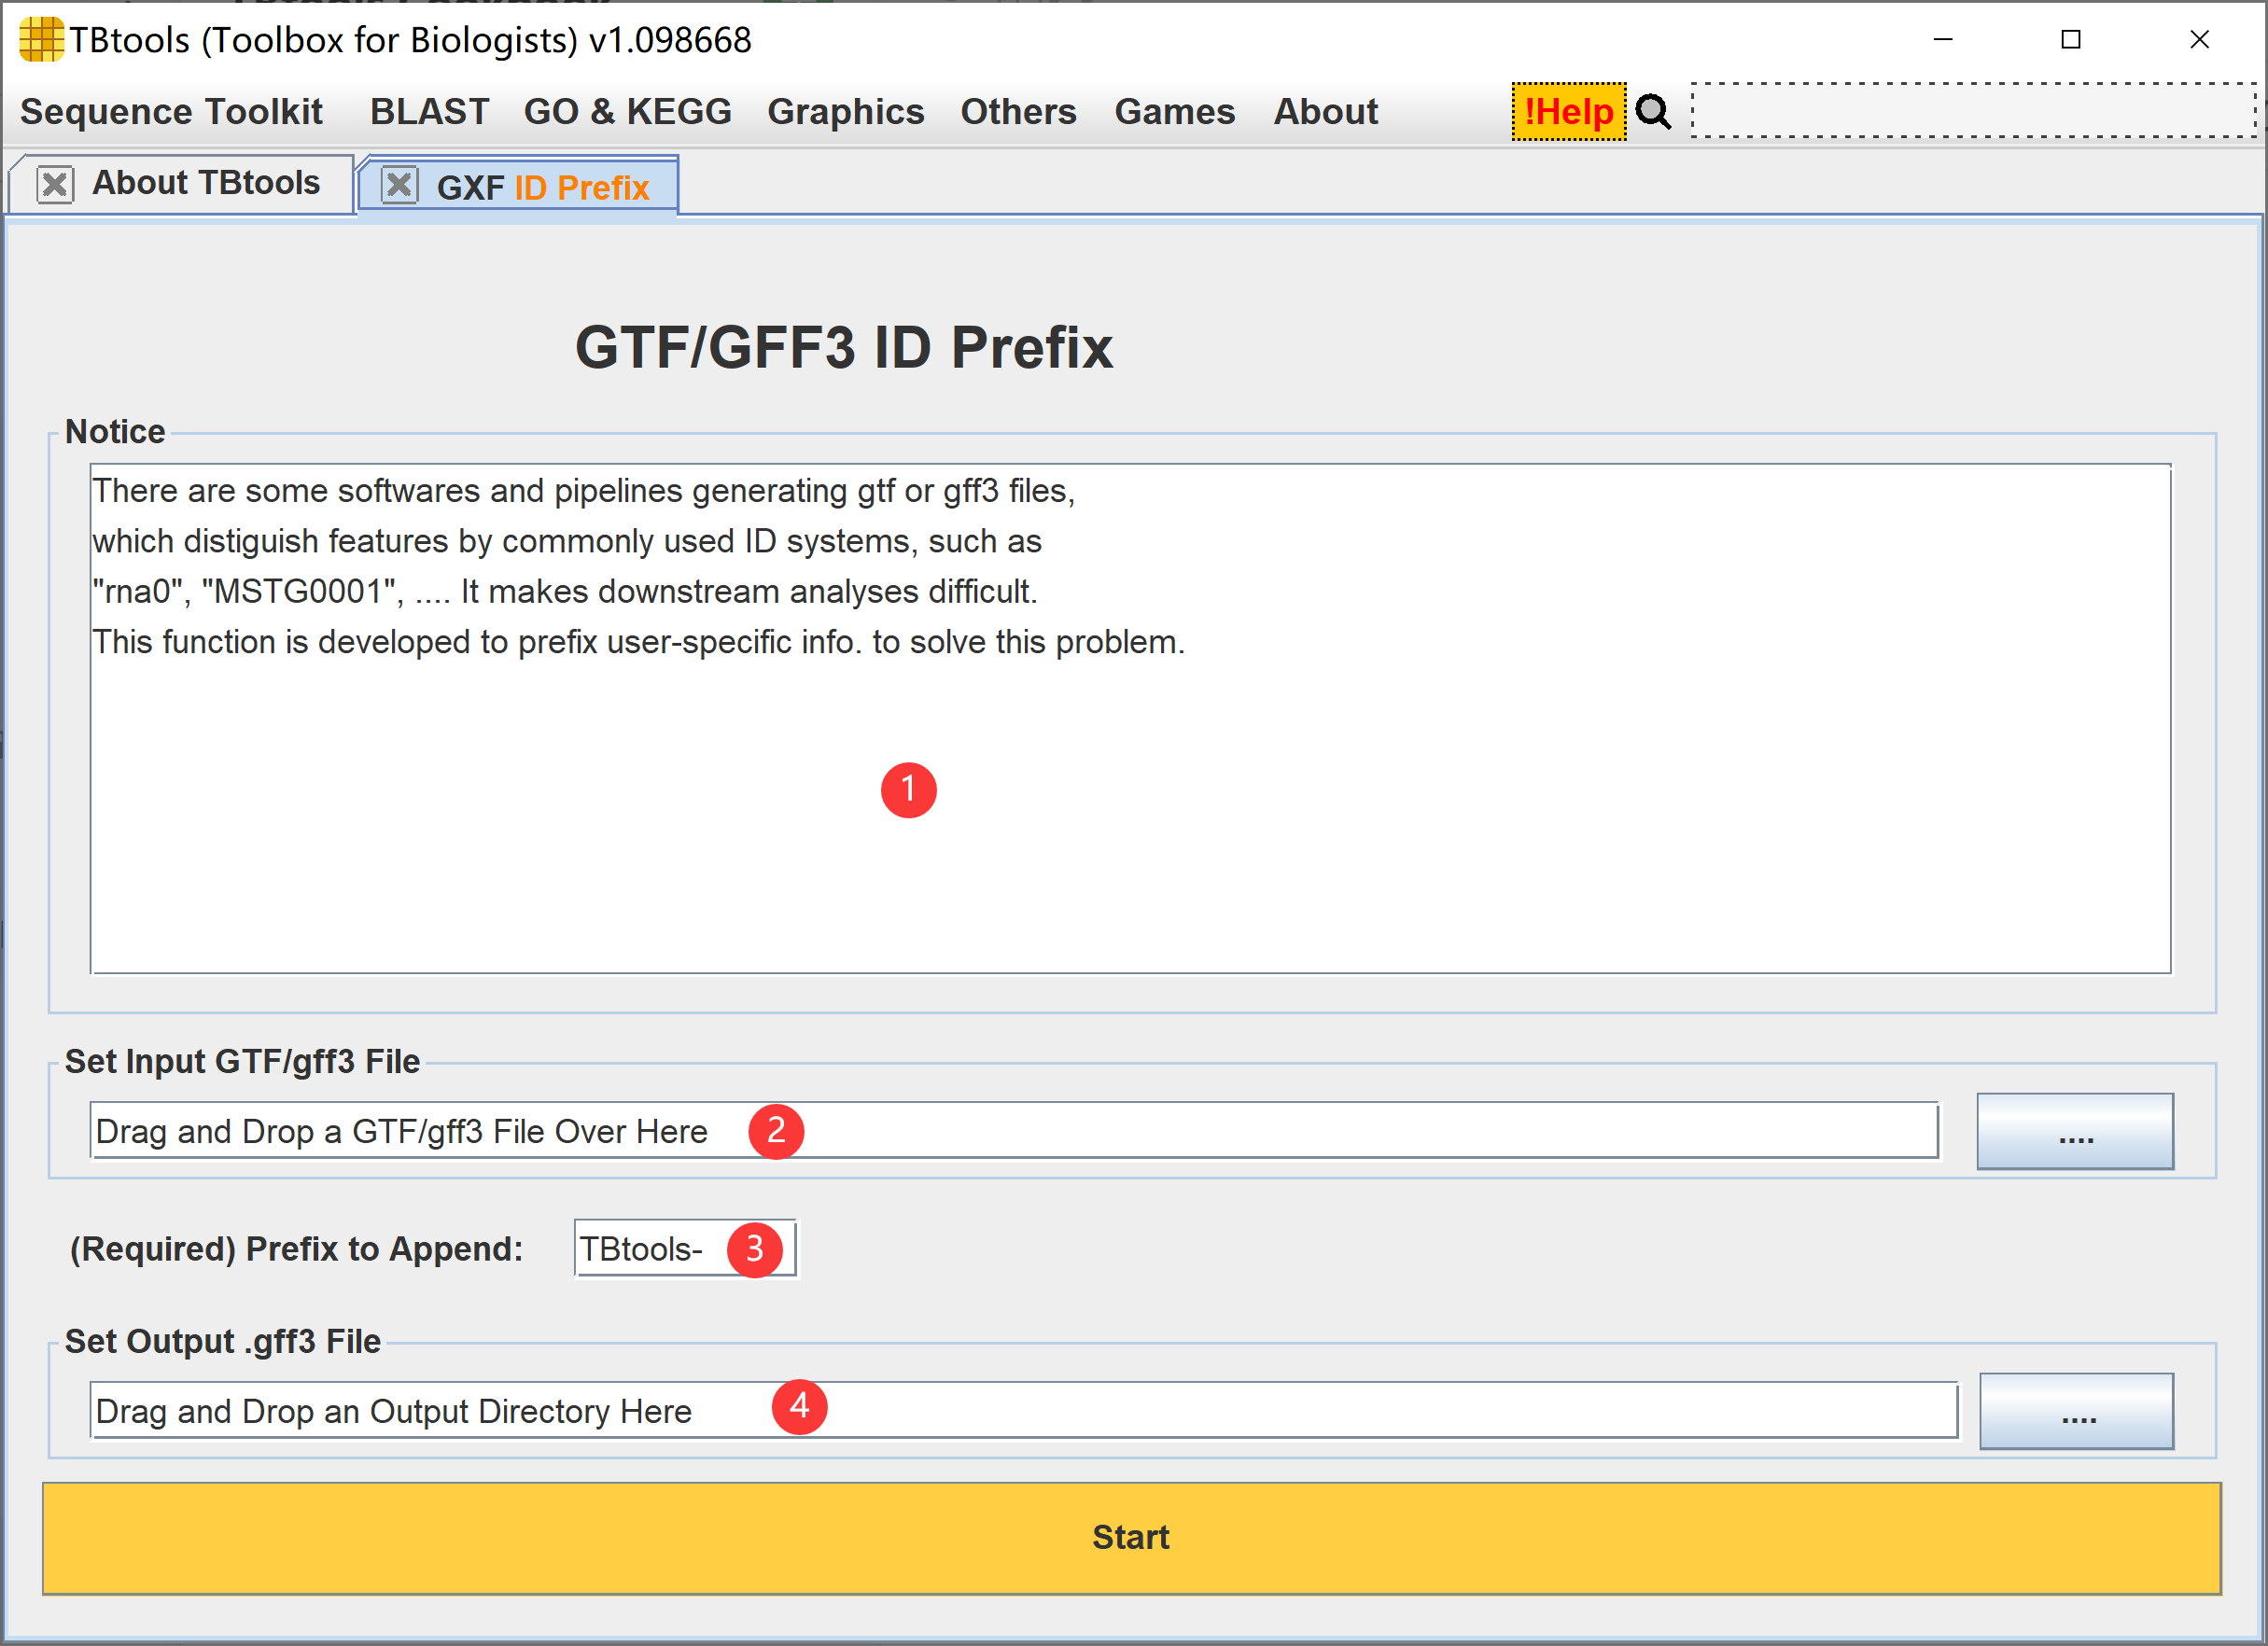Browse for output .gff3 file

[2076, 1411]
